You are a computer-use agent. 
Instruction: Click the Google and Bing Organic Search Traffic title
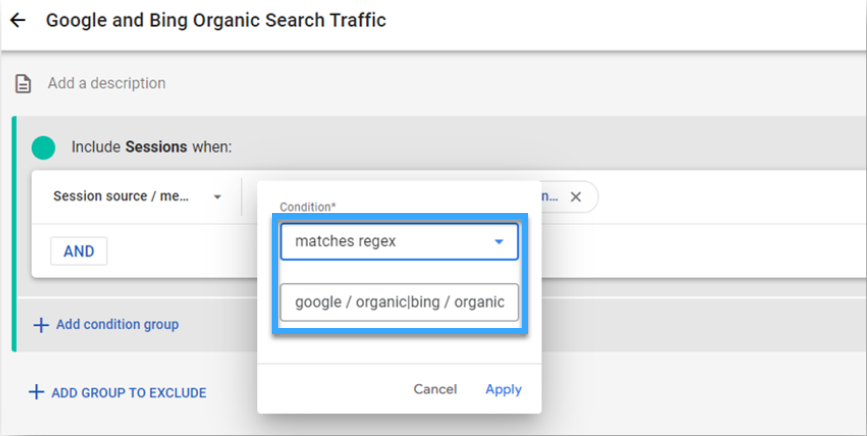tap(216, 20)
